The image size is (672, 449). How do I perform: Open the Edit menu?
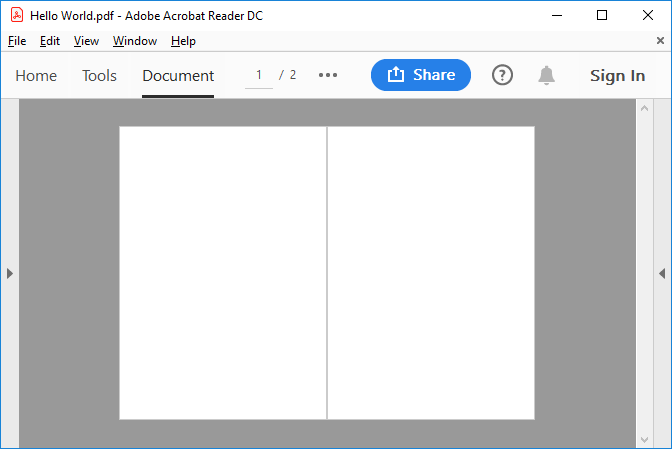[x=50, y=41]
